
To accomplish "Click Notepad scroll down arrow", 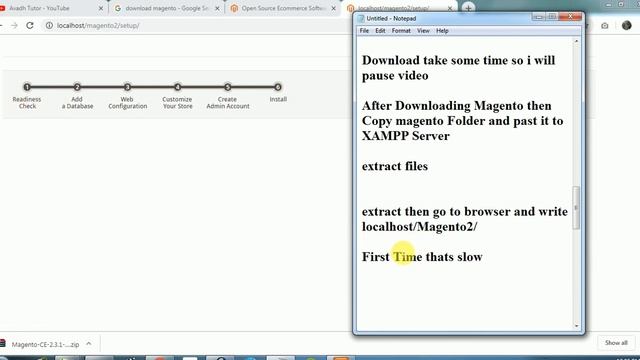I will point(576,326).
